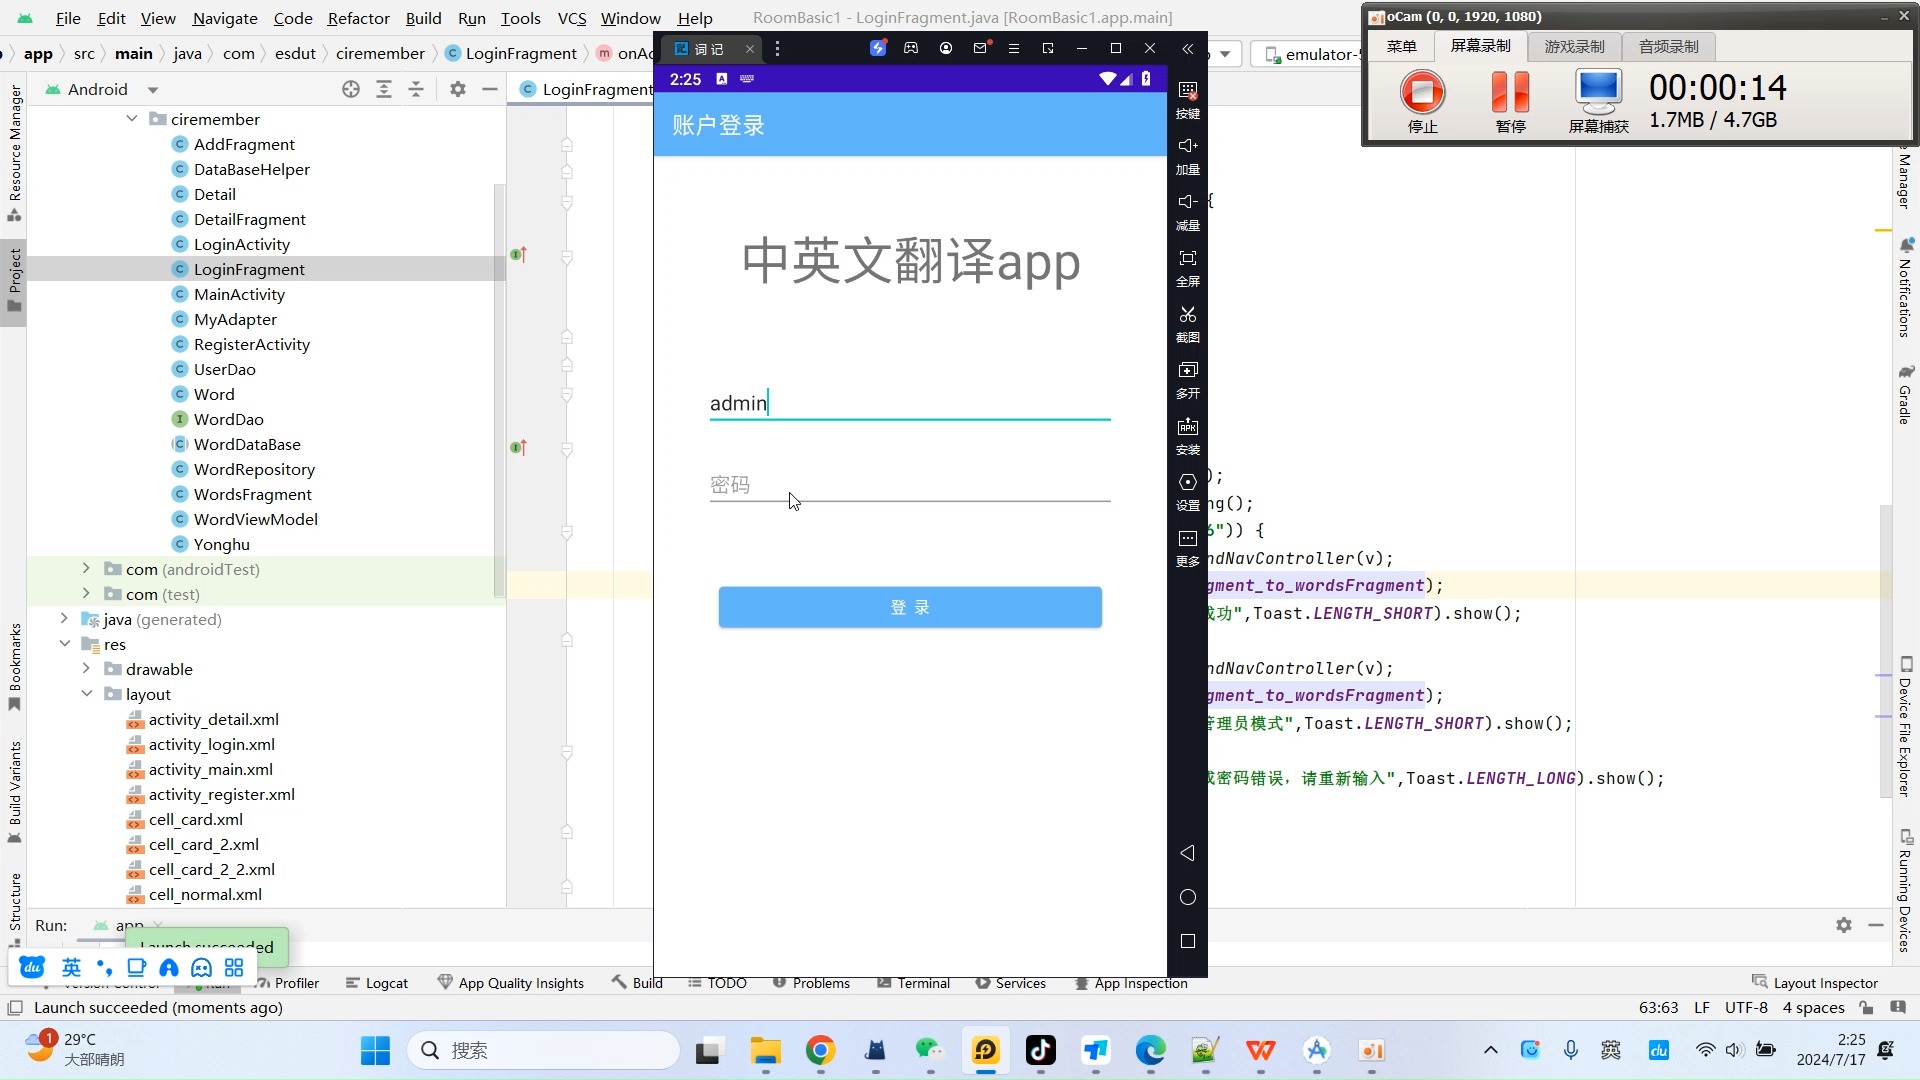The height and width of the screenshot is (1080, 1920).
Task: Select the LoginFragment in project tree
Action: [x=248, y=269]
